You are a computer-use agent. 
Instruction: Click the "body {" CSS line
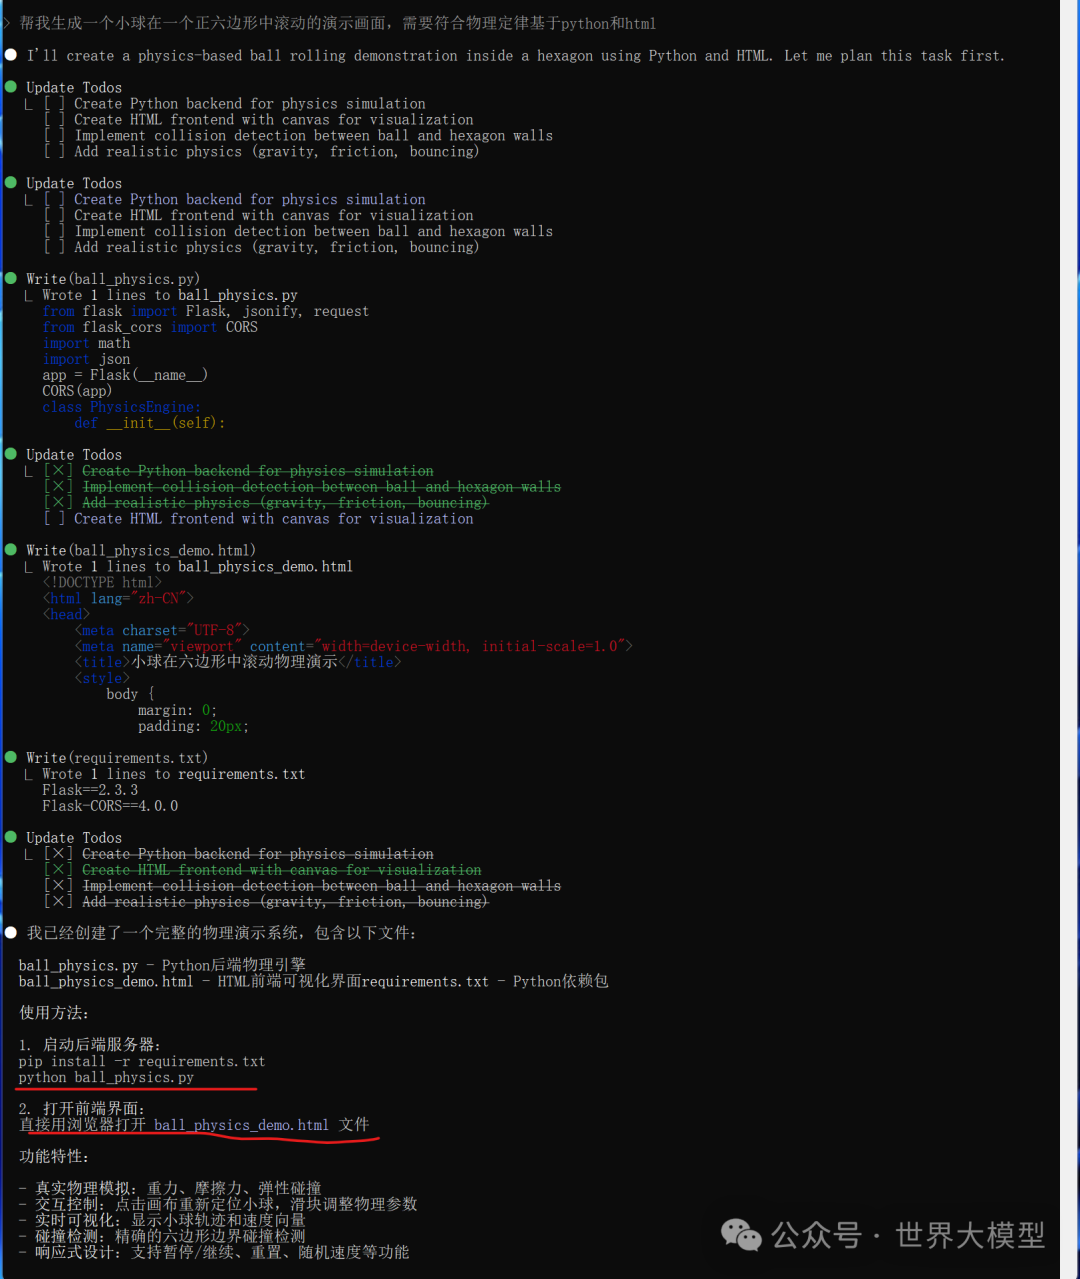pos(130,694)
